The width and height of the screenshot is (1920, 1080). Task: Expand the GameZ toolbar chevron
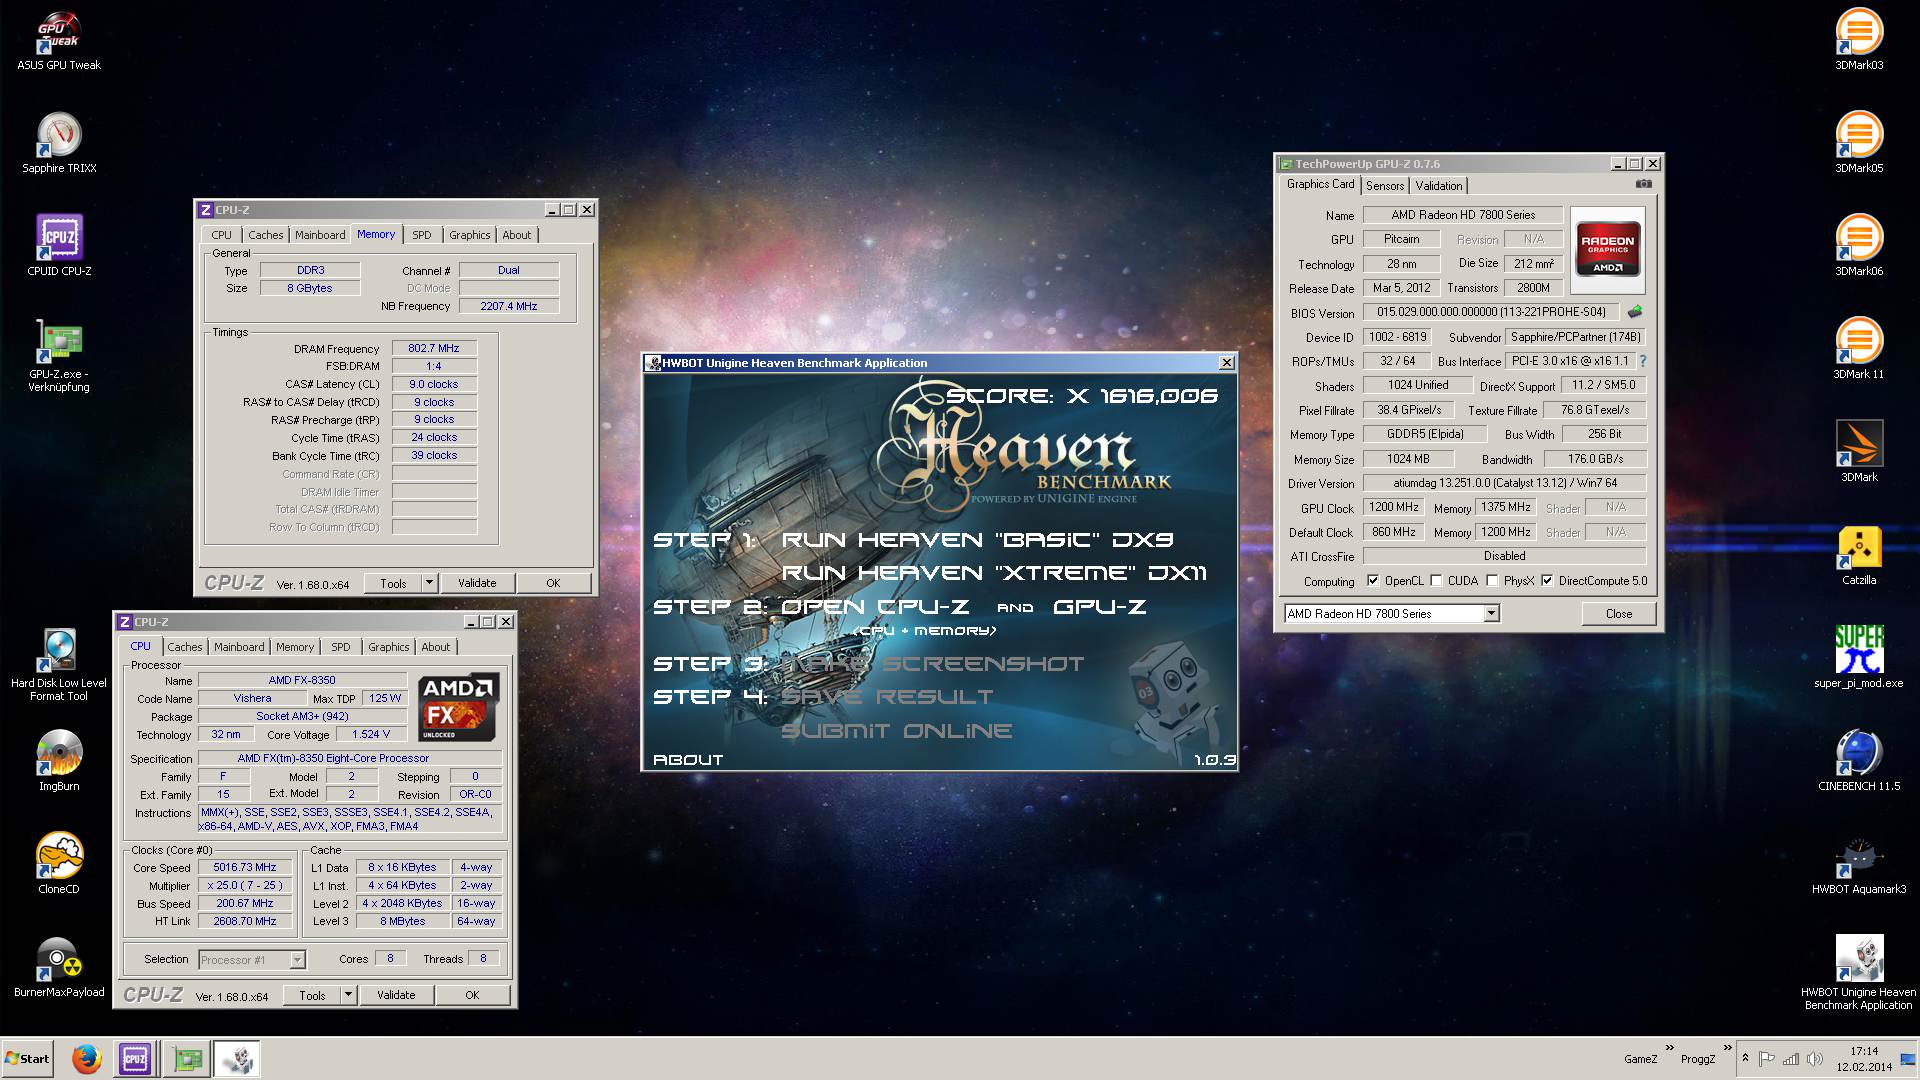tap(1669, 1049)
